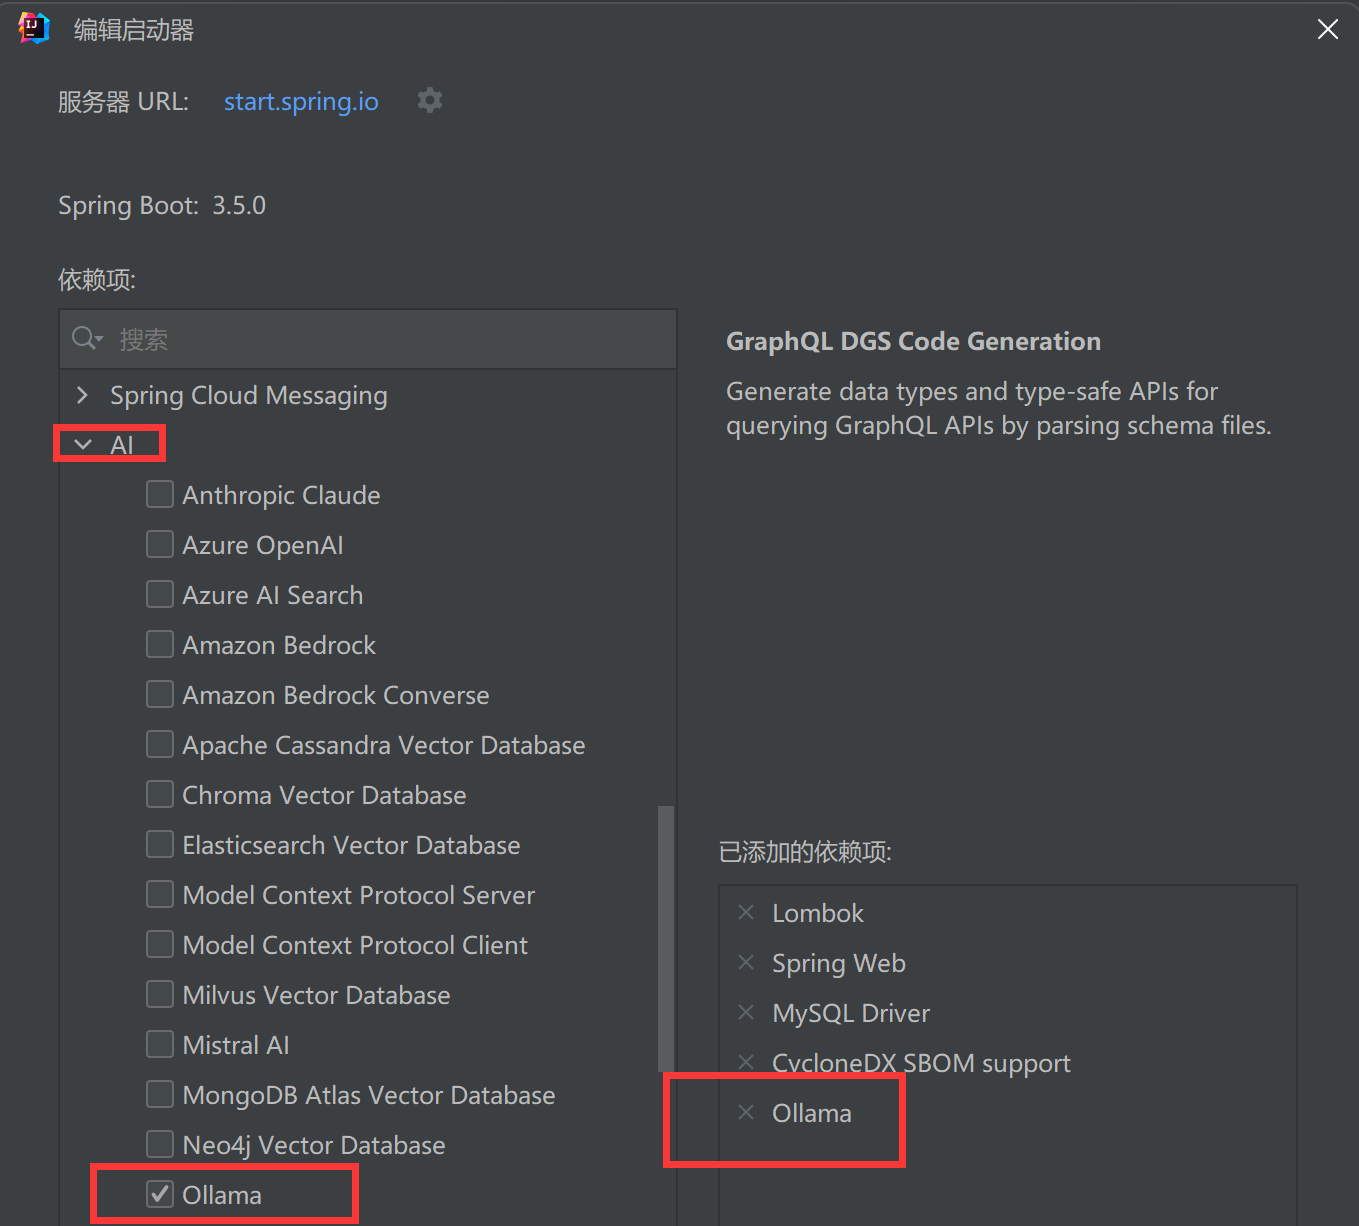This screenshot has width=1359, height=1226.
Task: Remove Spring Web from added dependencies
Action: tap(746, 962)
